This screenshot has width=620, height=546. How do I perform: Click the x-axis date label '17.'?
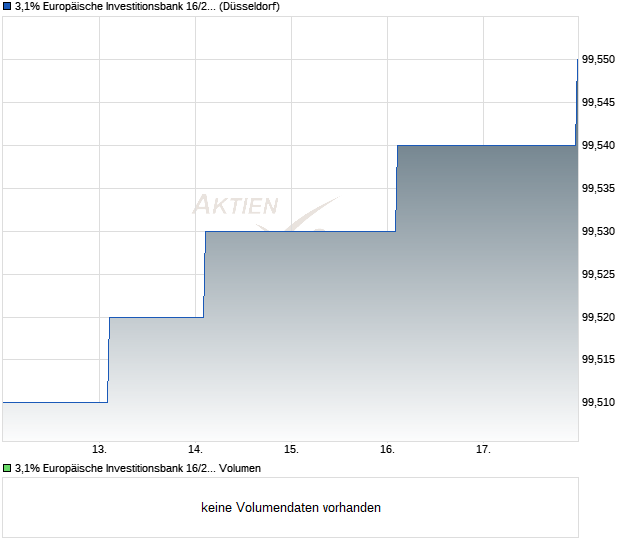pos(483,450)
